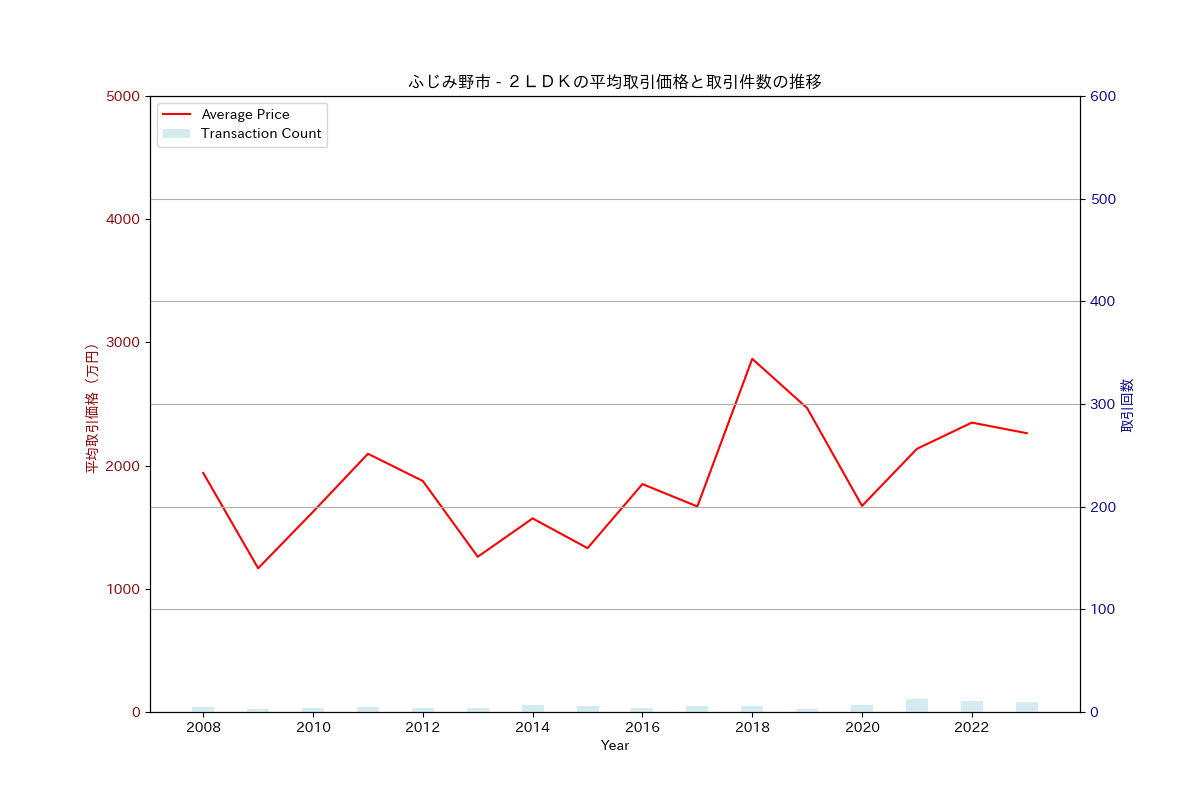Click the red Average Price legend line

(176, 115)
